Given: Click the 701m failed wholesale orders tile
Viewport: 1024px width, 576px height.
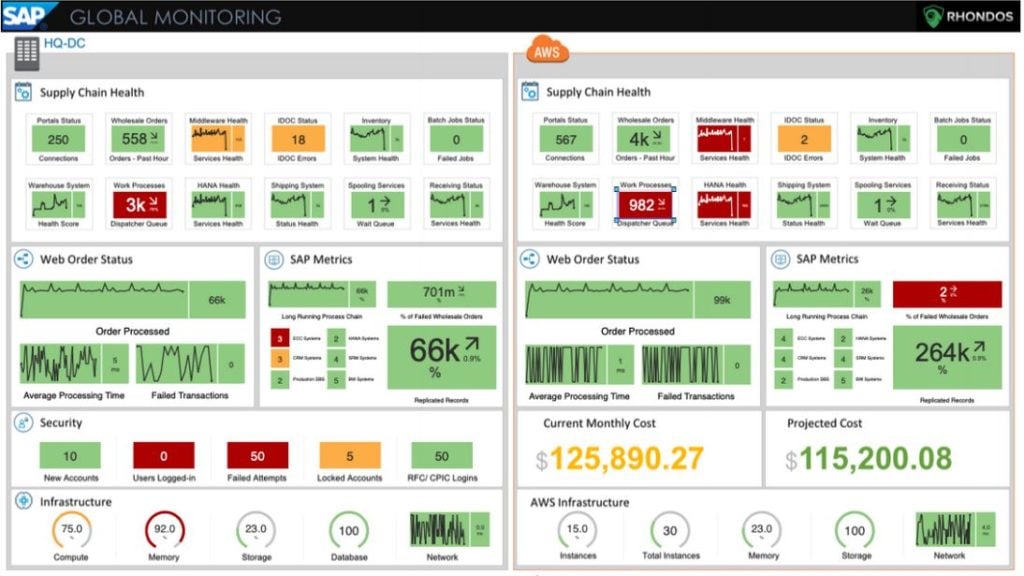Looking at the screenshot, I should [441, 294].
